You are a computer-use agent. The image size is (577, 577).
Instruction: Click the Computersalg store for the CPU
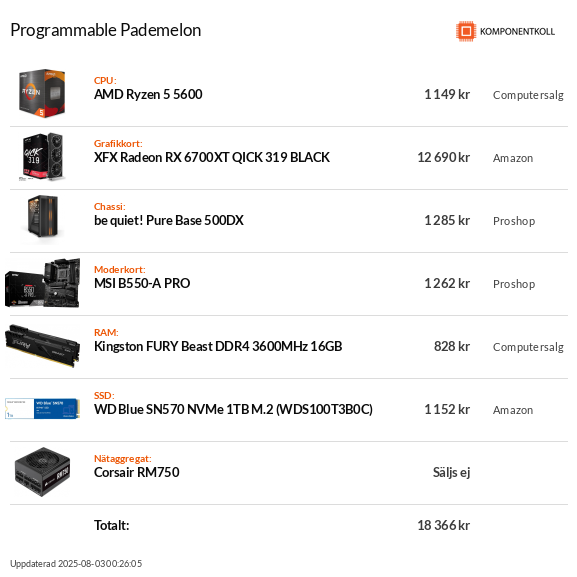528,95
